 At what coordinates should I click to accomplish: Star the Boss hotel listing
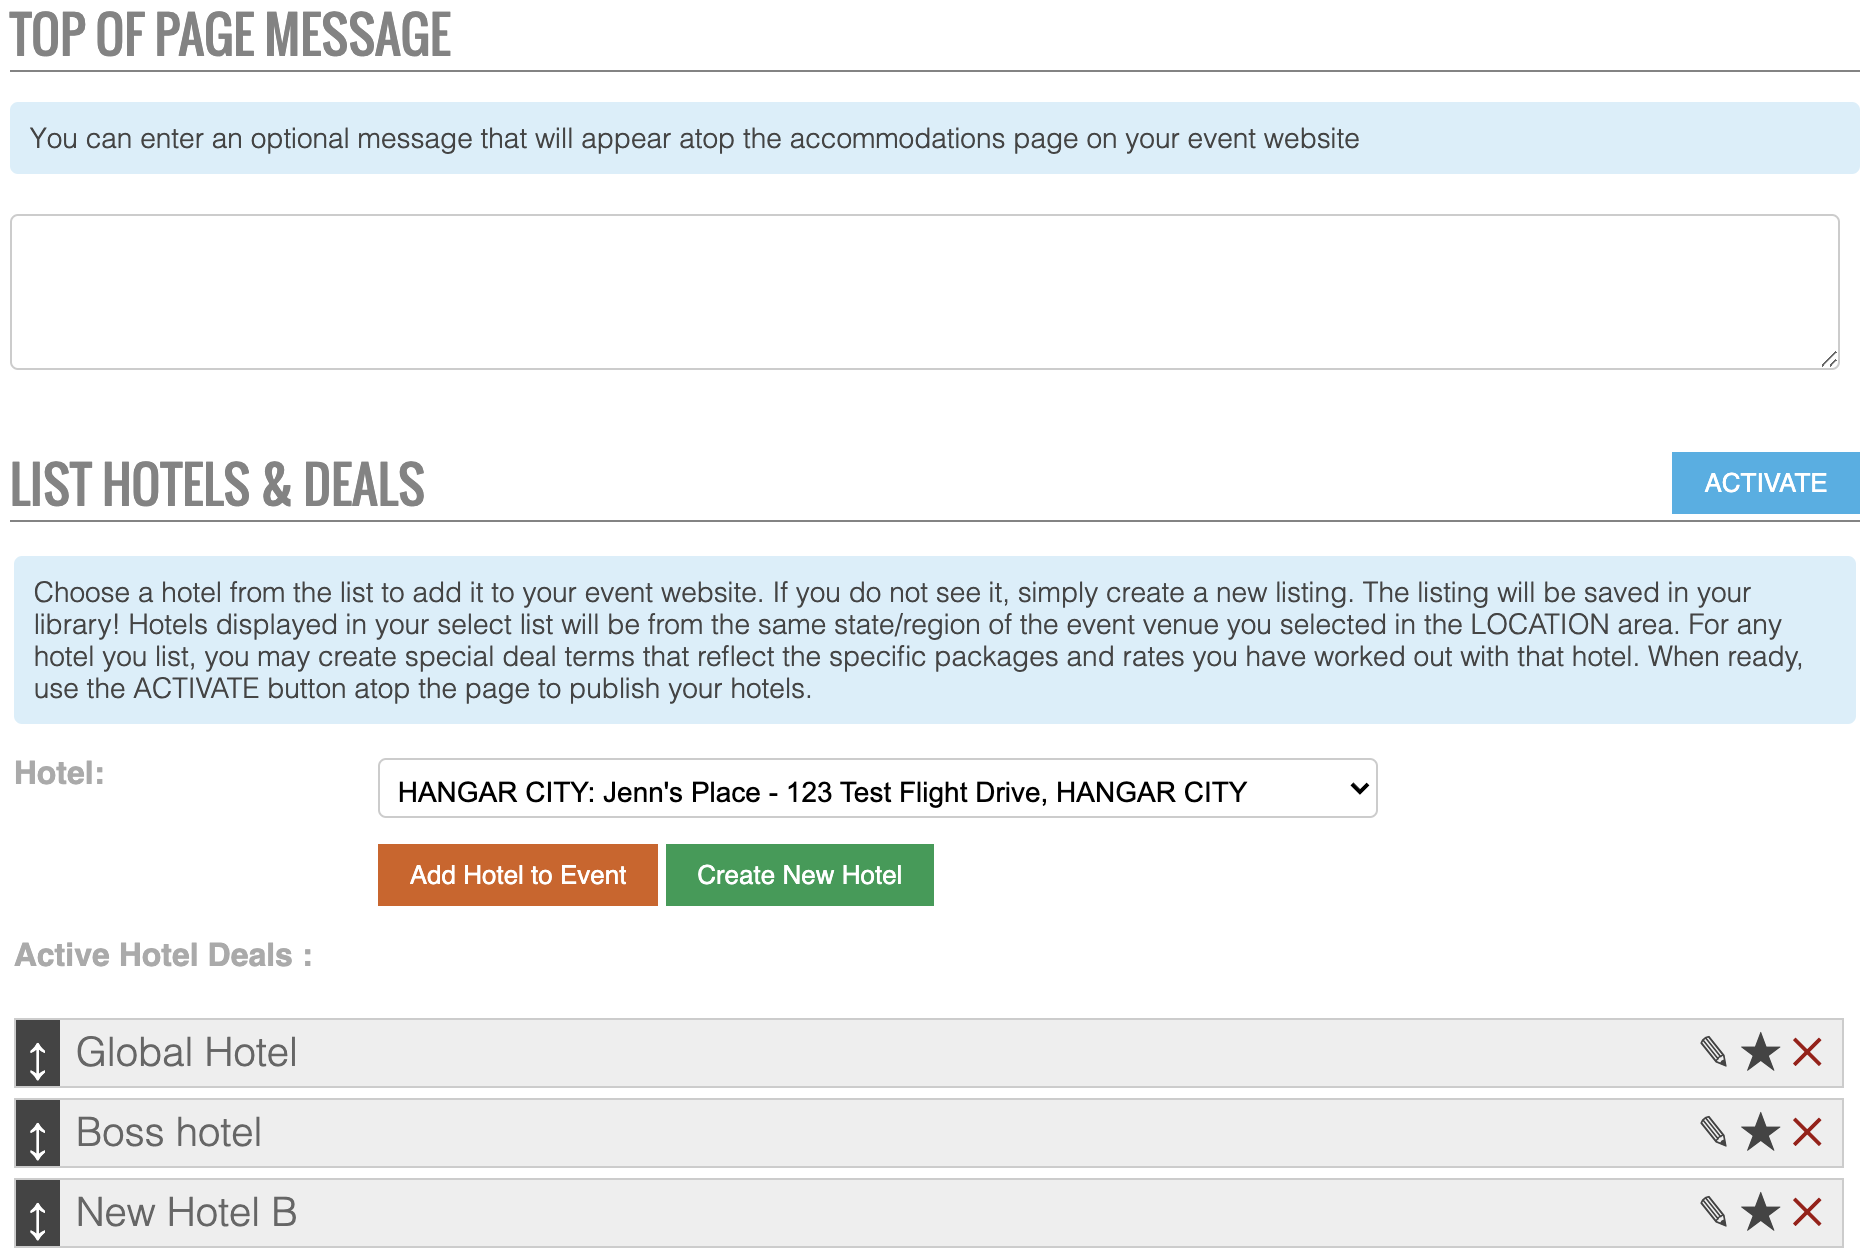tap(1760, 1132)
